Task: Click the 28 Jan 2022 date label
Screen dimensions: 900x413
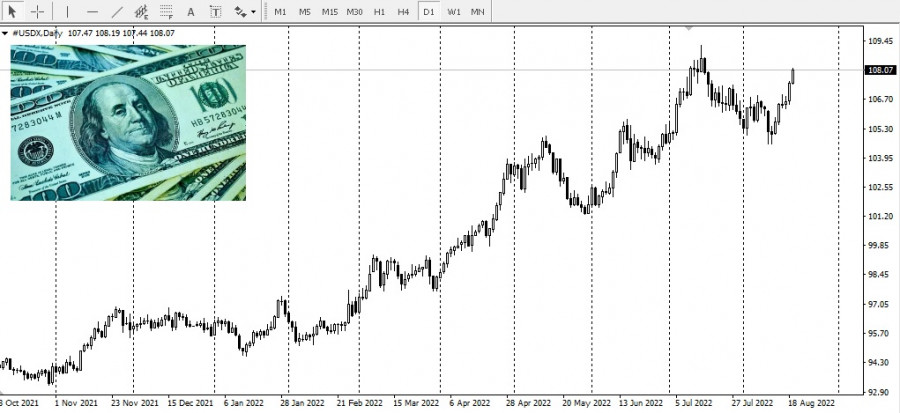Action: click(303, 403)
